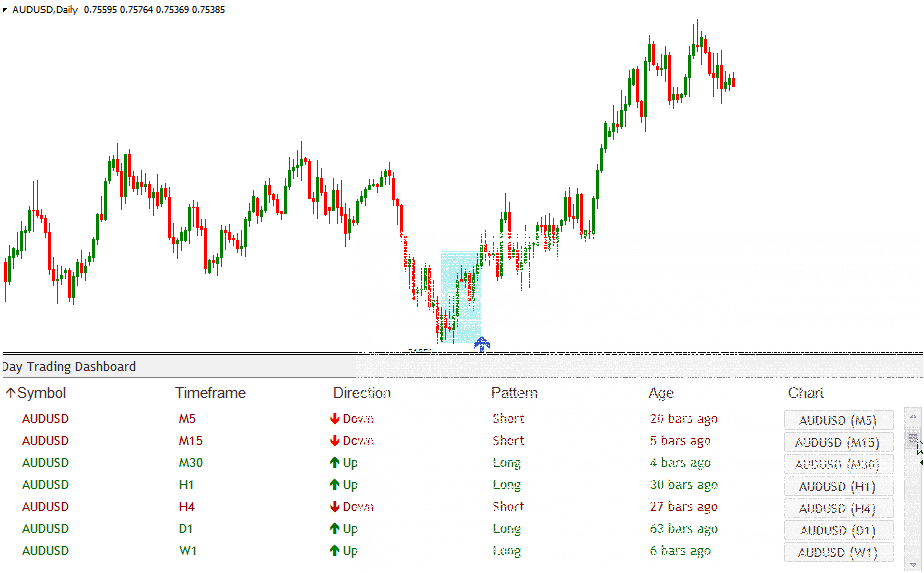The height and width of the screenshot is (573, 924).
Task: Select the blue up arrow signal on chart
Action: click(x=482, y=344)
